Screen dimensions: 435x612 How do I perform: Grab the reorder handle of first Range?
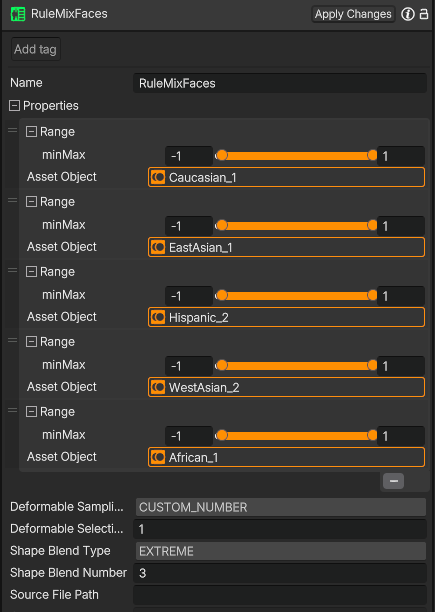[x=12, y=130]
